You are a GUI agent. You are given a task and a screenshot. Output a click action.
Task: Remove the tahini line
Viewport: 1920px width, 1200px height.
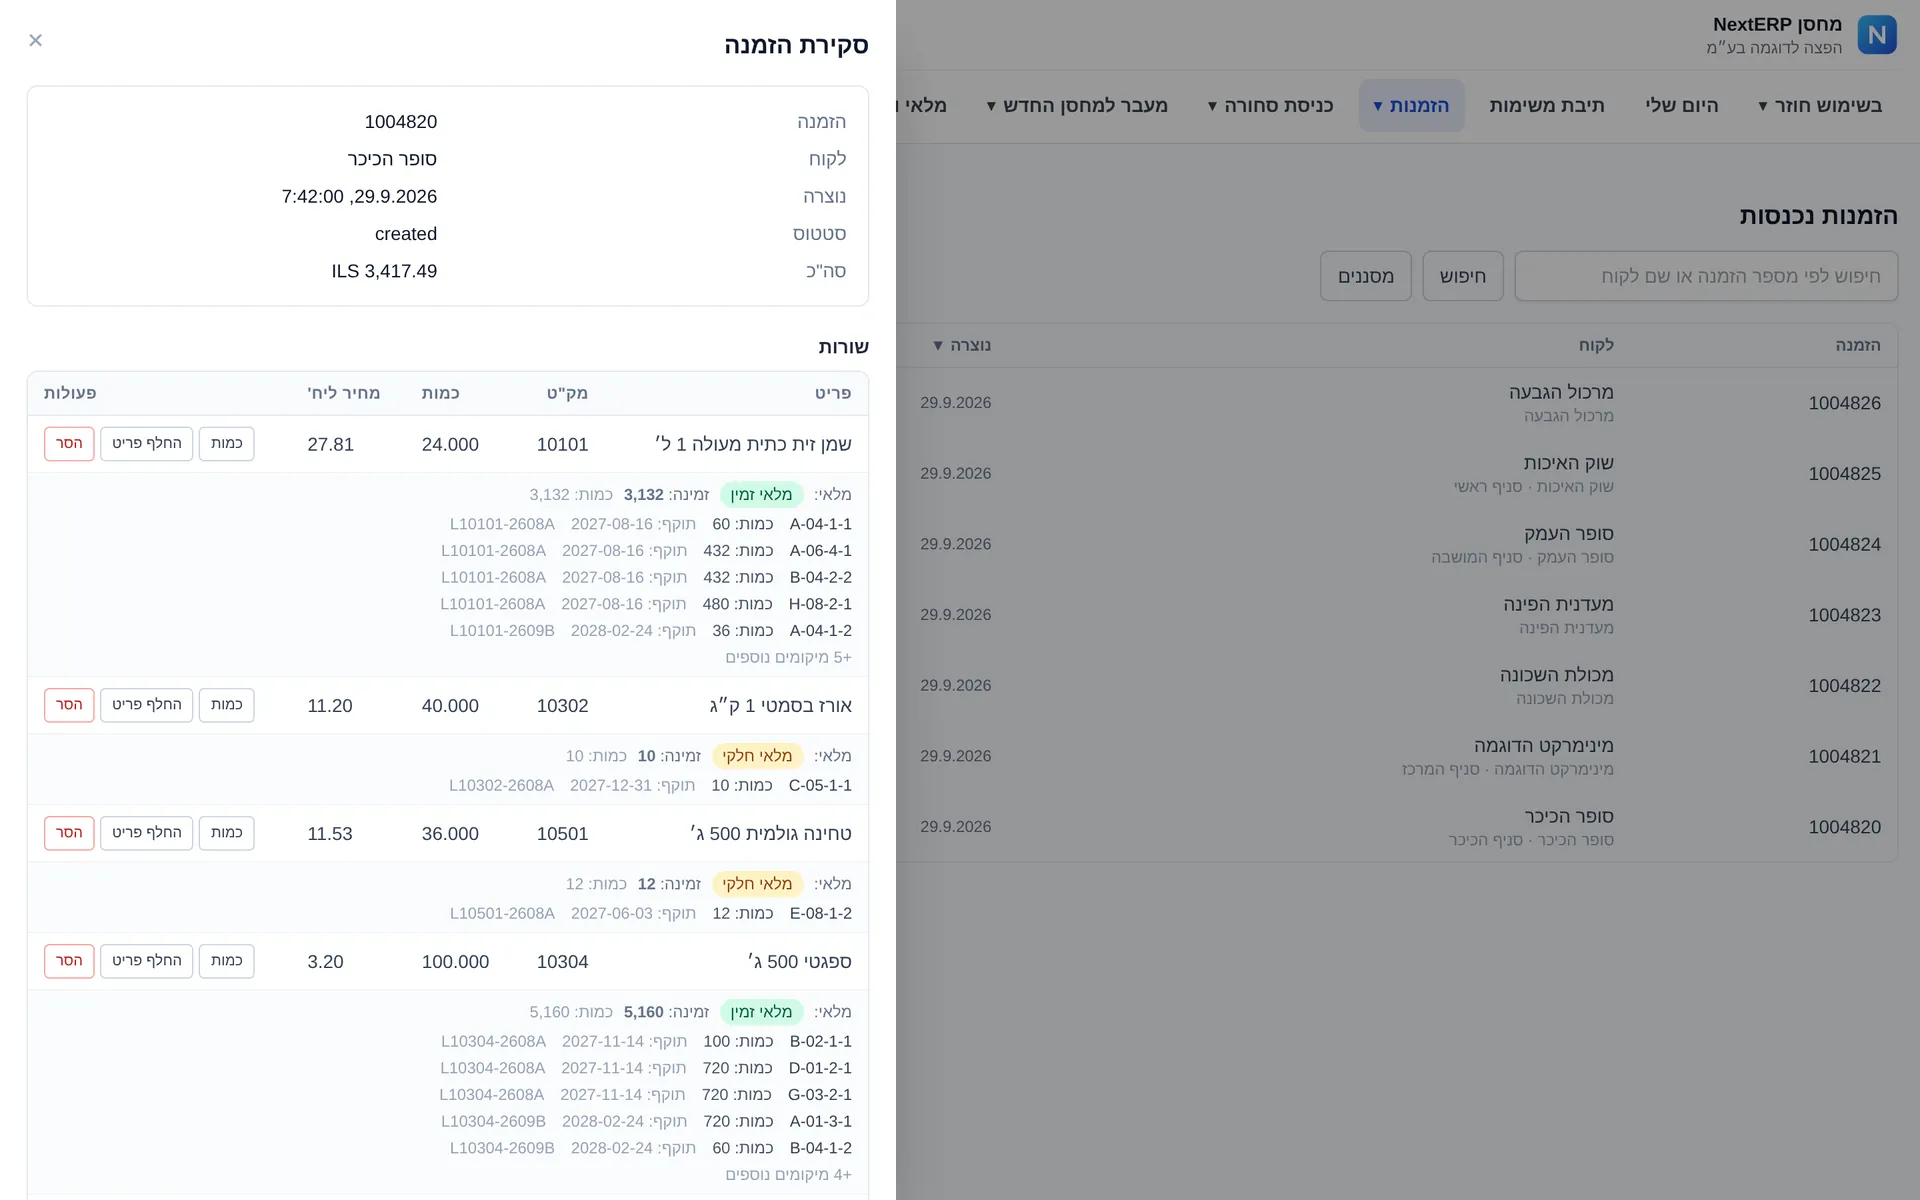(x=69, y=833)
